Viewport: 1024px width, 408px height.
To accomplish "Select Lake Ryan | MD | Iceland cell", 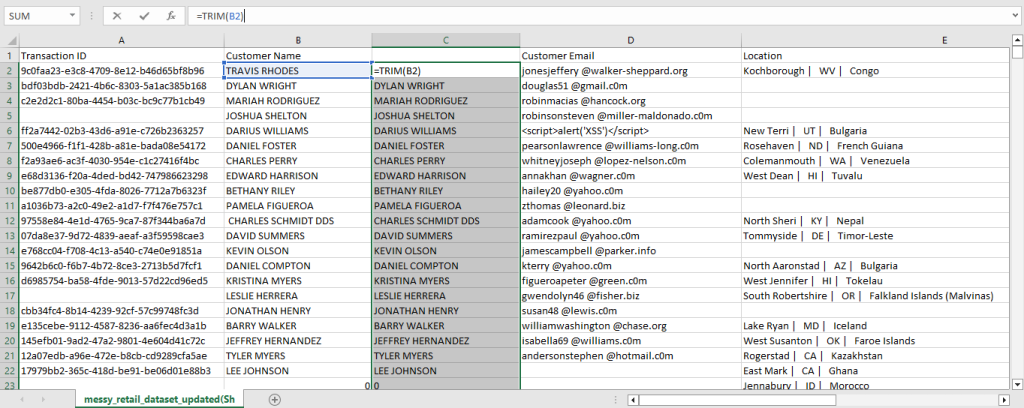I will tap(875, 326).
